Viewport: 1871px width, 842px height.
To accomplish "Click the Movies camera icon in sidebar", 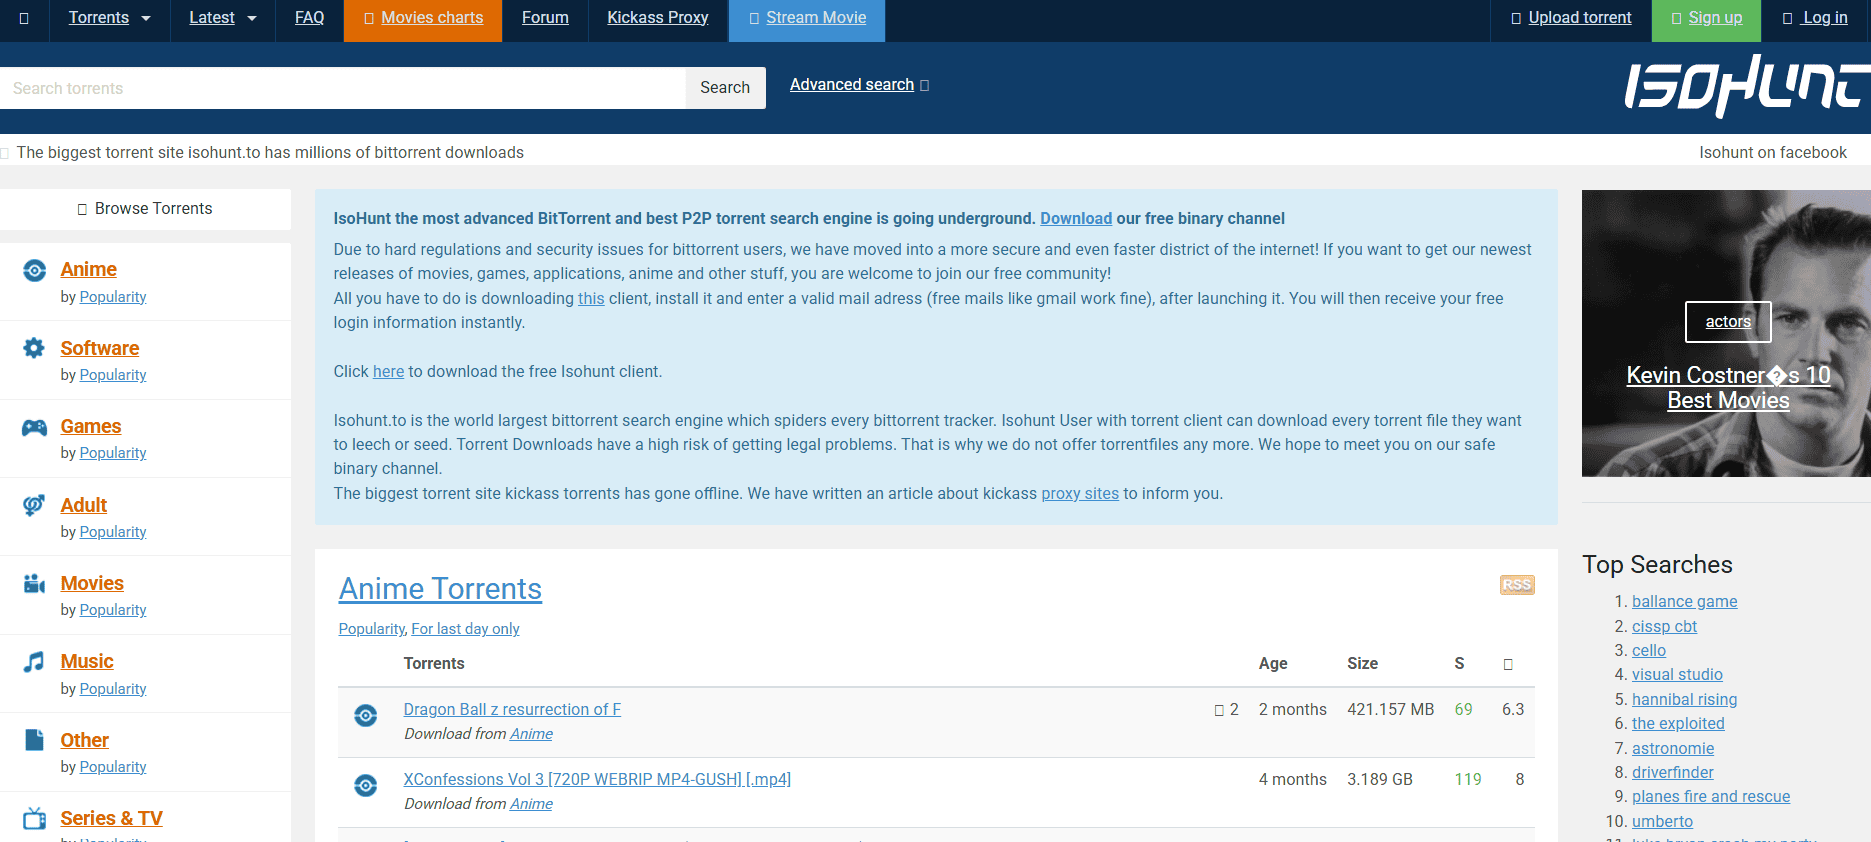I will pyautogui.click(x=35, y=583).
